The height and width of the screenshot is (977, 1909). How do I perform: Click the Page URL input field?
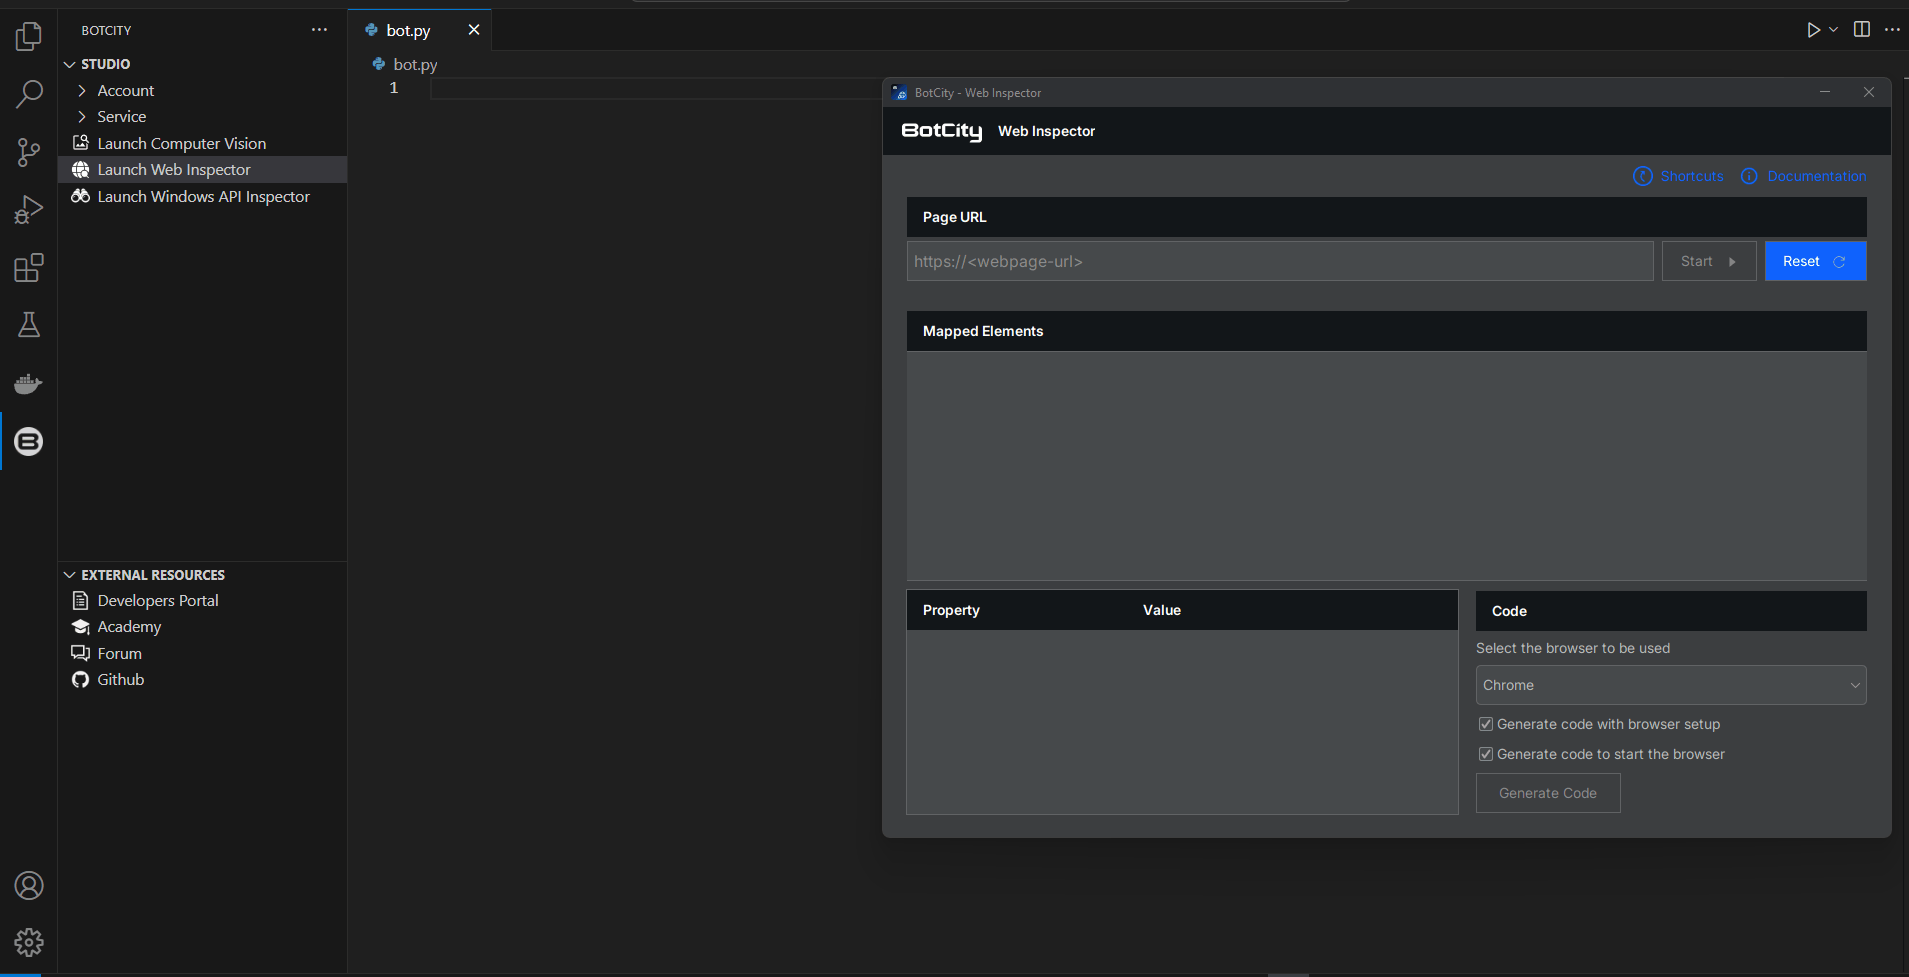pyautogui.click(x=1280, y=261)
